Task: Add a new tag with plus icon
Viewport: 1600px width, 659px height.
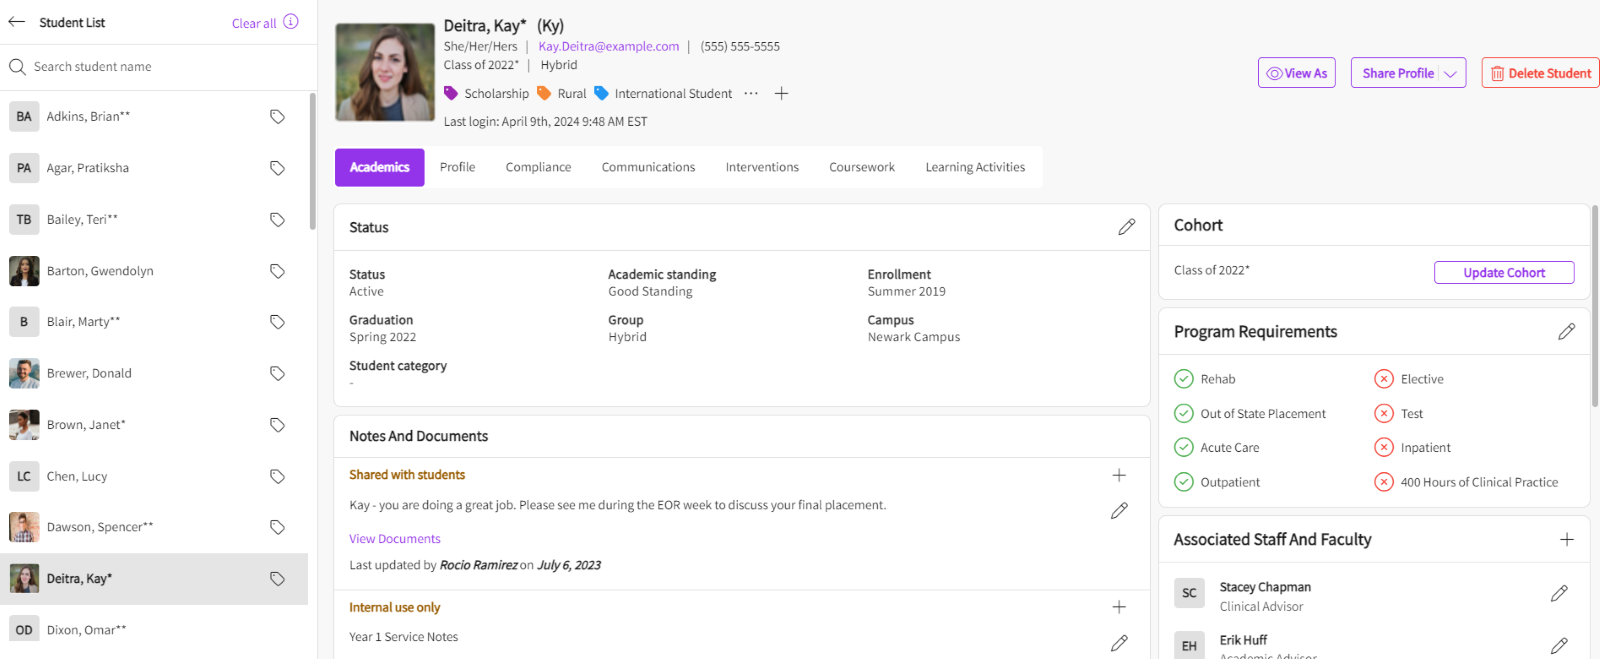Action: coord(782,93)
